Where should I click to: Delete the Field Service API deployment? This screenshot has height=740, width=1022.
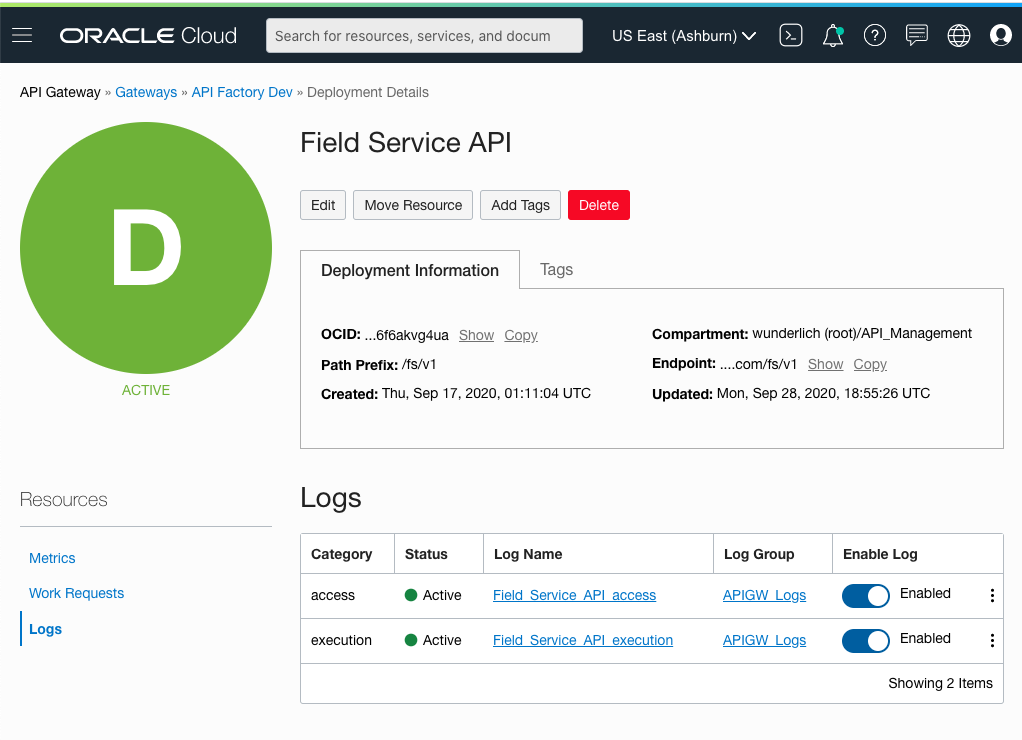tap(598, 205)
